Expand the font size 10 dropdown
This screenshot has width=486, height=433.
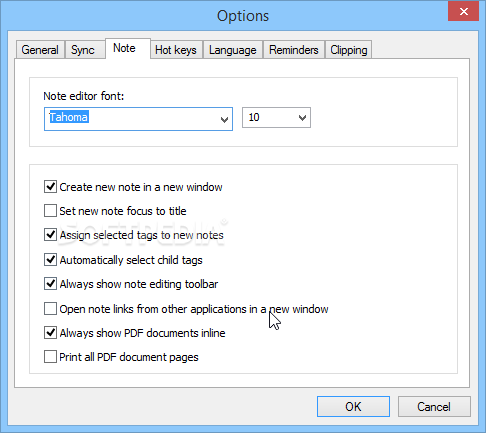(x=276, y=117)
